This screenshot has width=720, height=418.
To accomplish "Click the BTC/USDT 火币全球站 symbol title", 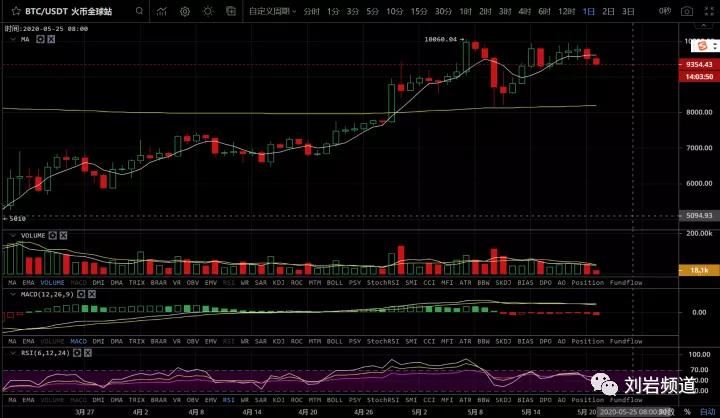I will (68, 11).
